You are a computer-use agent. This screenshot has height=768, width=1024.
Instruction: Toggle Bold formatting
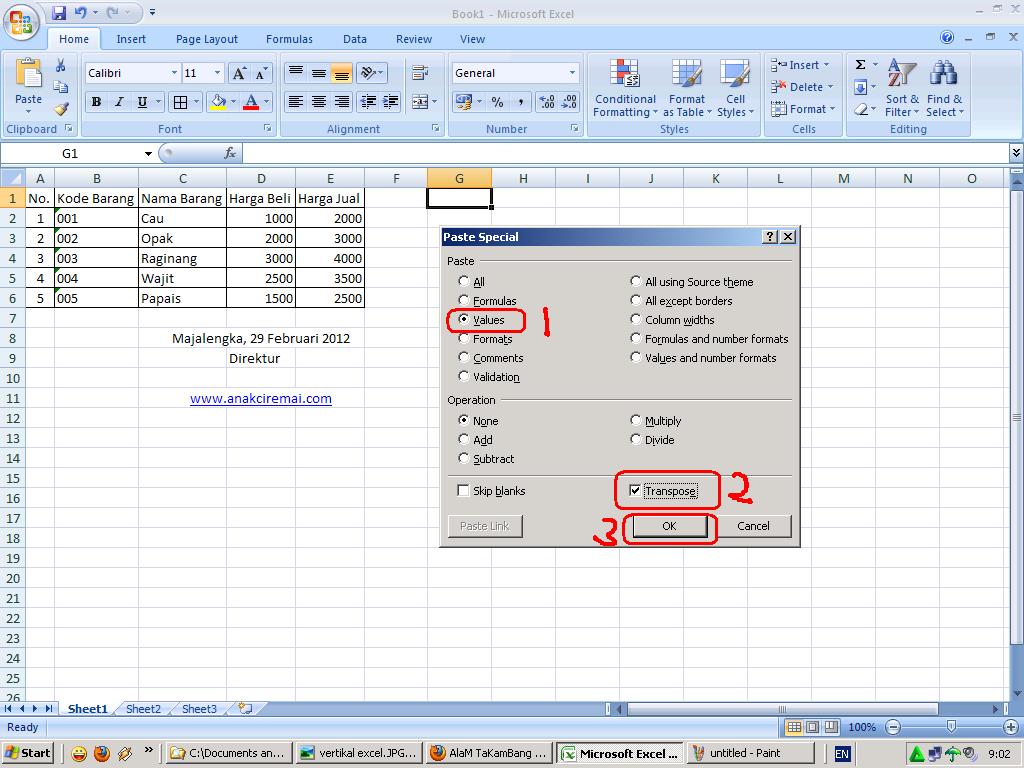tap(97, 102)
